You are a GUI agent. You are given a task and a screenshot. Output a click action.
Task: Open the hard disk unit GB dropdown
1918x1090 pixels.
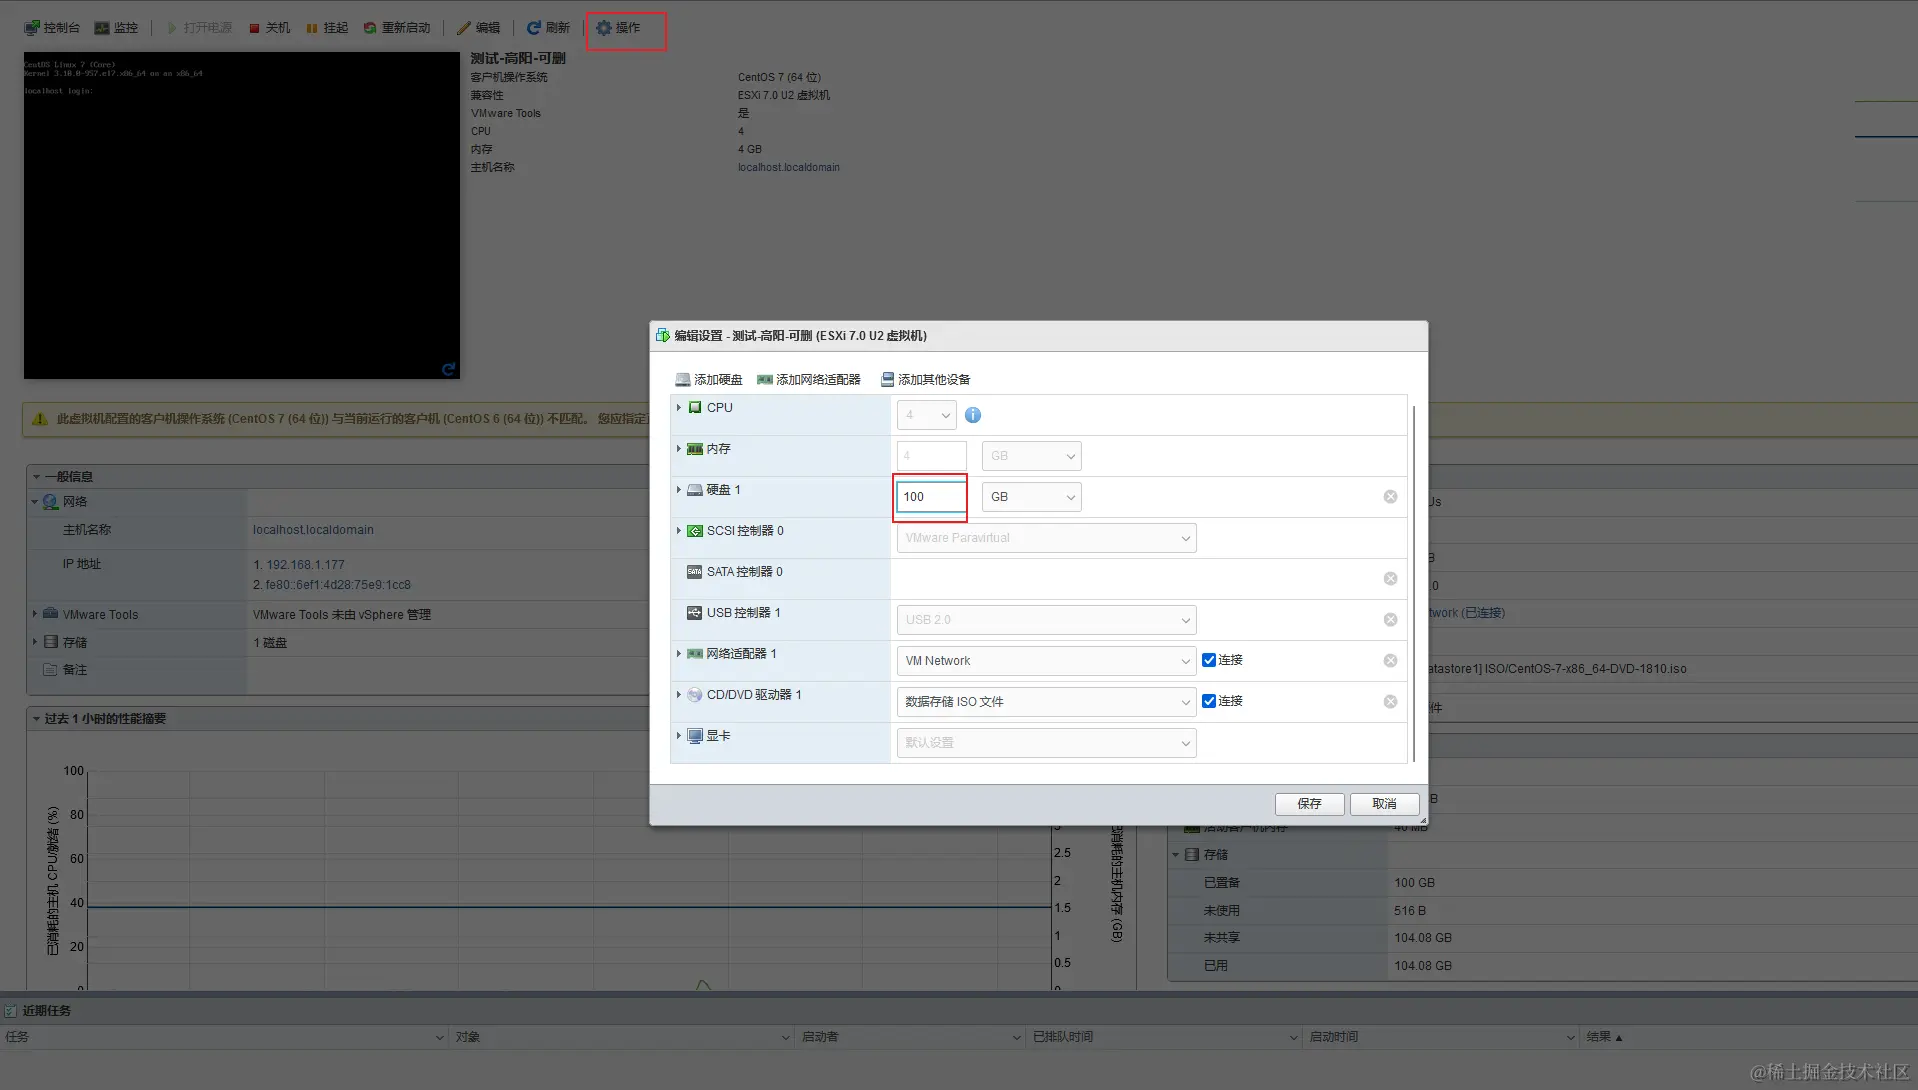[1032, 497]
